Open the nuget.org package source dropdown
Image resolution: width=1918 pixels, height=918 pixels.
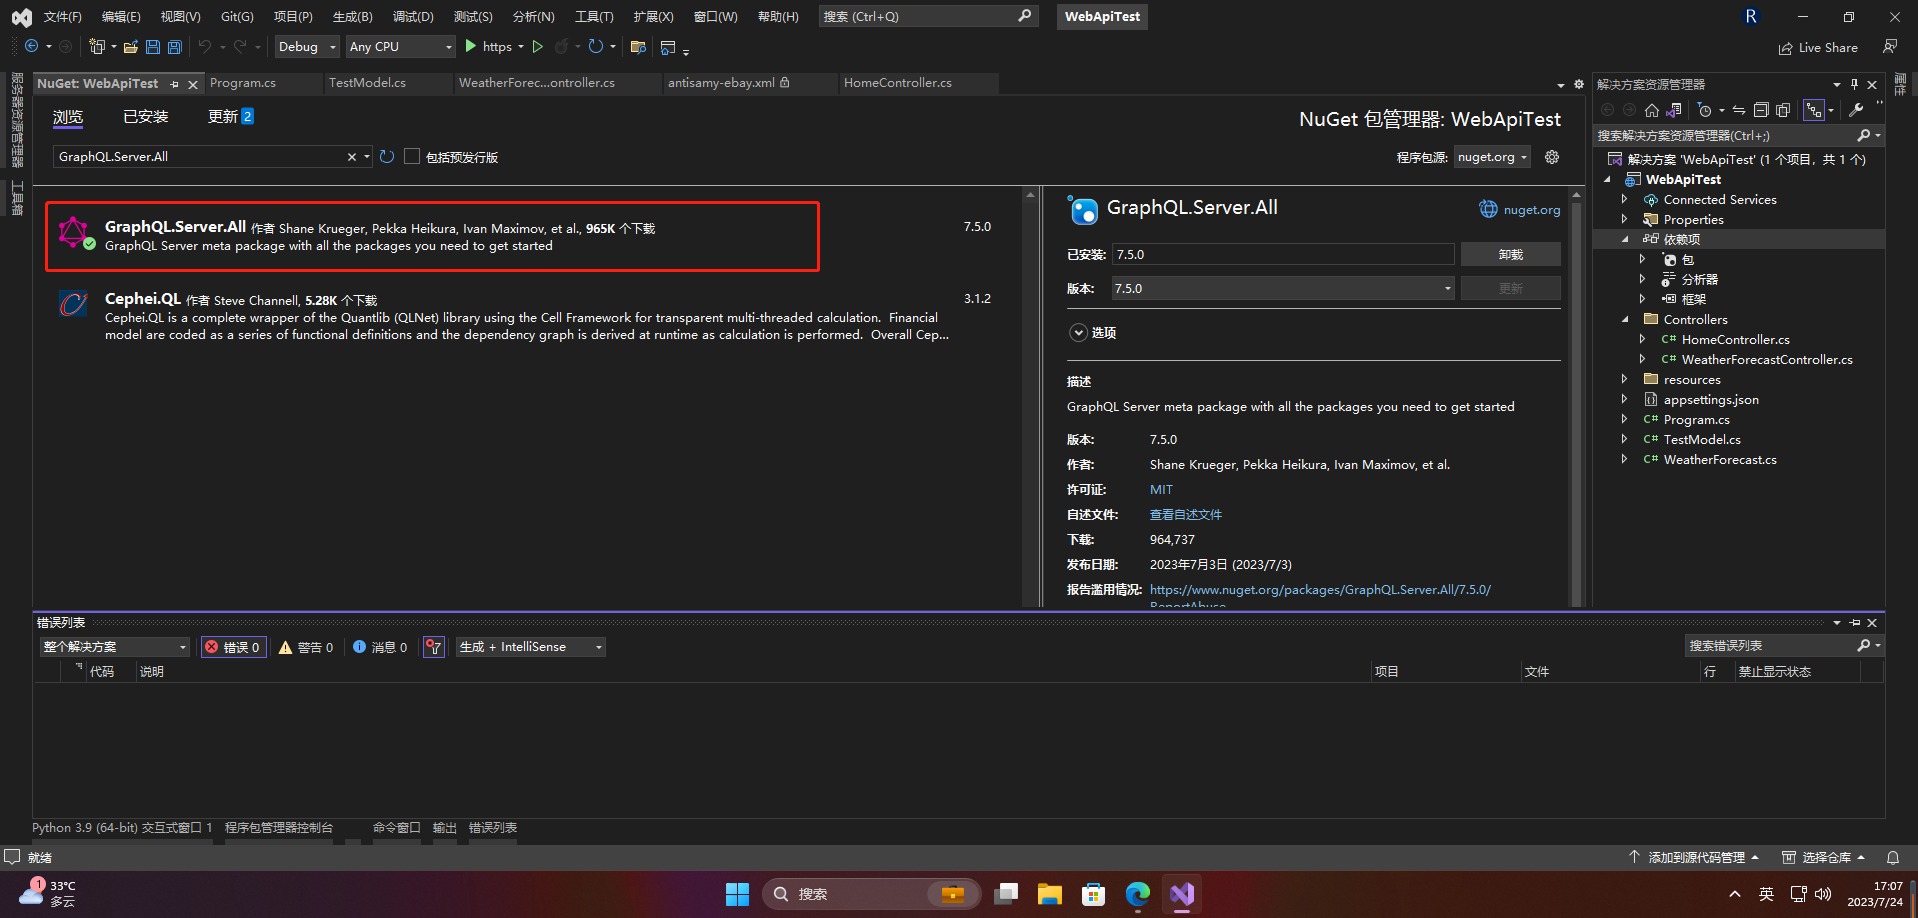1493,157
